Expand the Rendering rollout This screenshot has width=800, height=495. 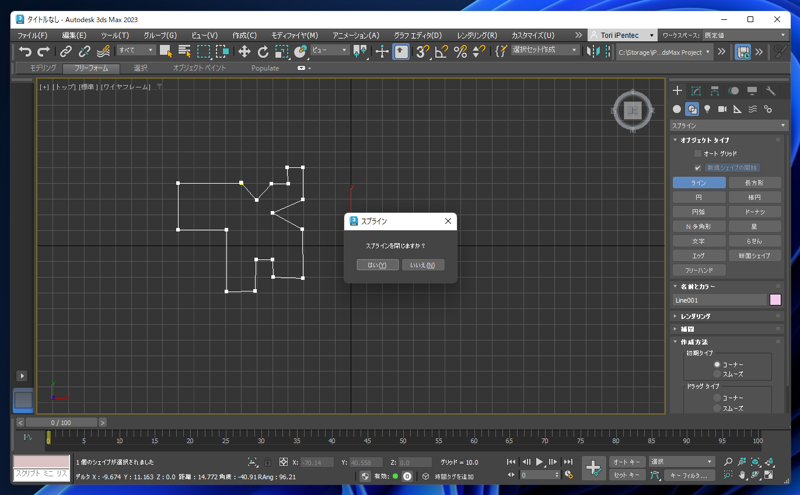(728, 316)
